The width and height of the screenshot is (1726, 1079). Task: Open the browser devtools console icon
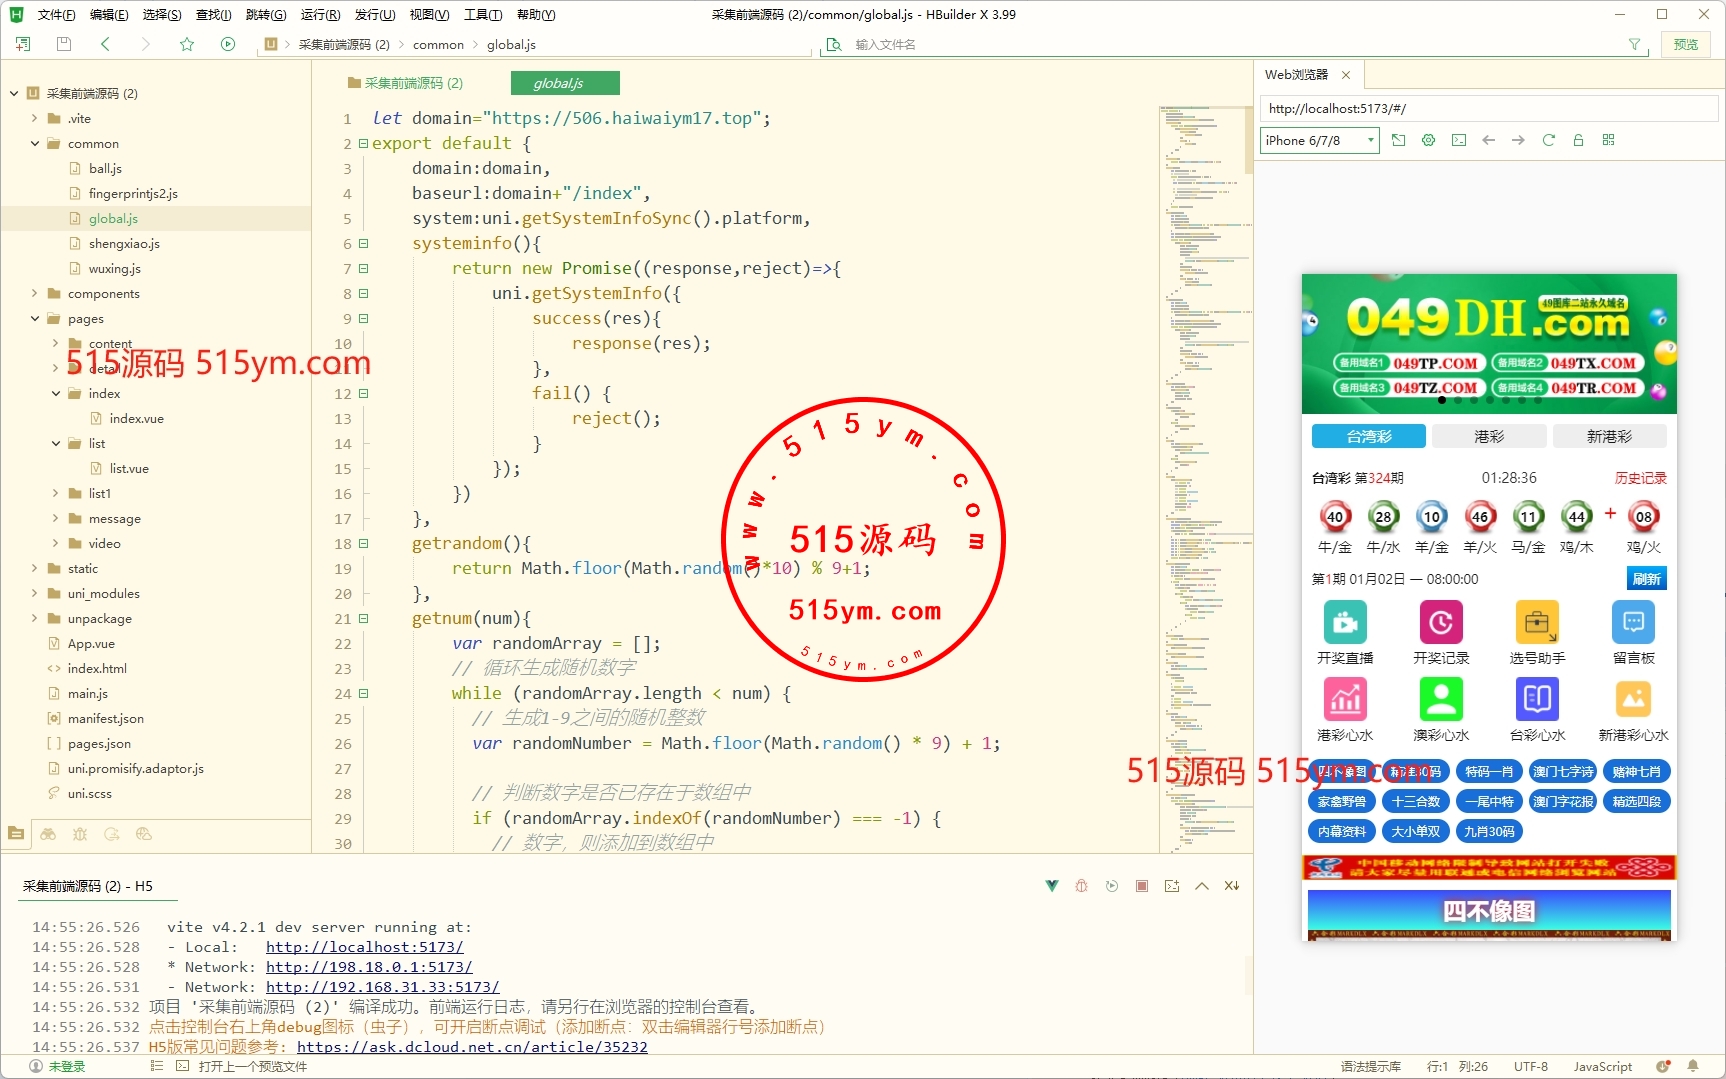coord(1459,140)
